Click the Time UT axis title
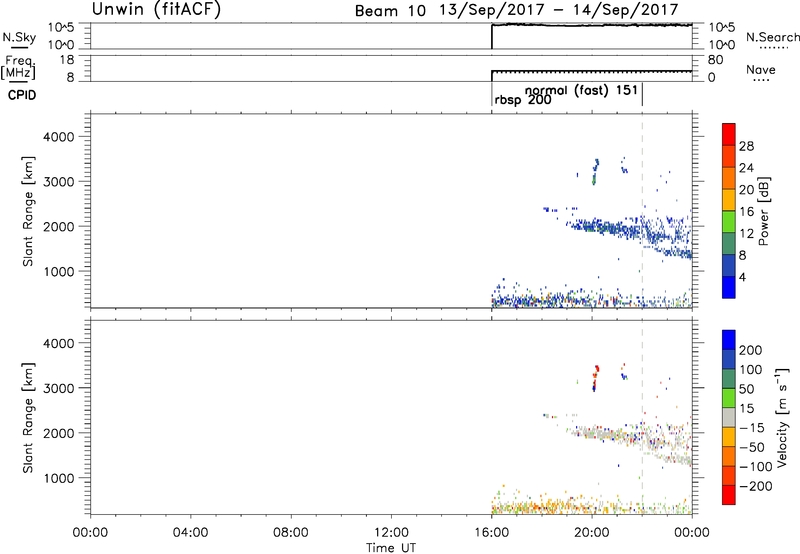Screen dimensions: 800x554 pyautogui.click(x=391, y=548)
